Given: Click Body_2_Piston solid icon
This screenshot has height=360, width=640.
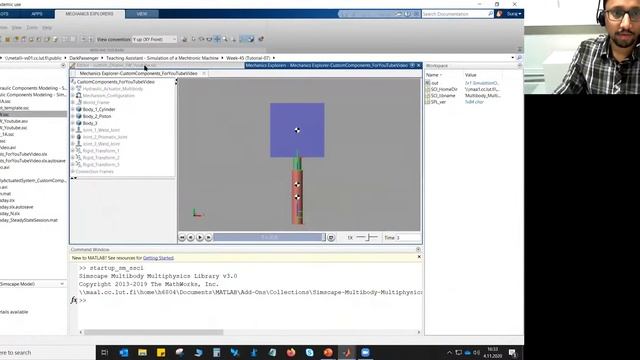Looking at the screenshot, I should 79,116.
